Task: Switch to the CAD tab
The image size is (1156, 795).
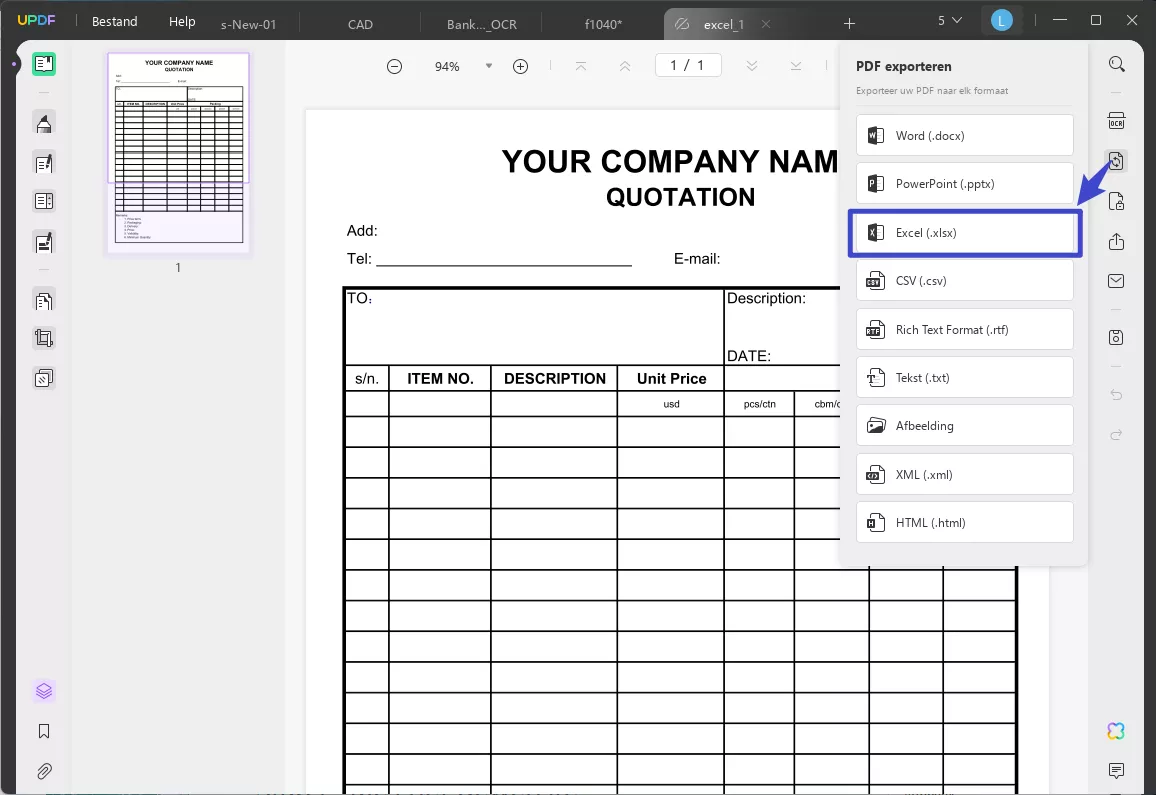Action: [x=361, y=24]
